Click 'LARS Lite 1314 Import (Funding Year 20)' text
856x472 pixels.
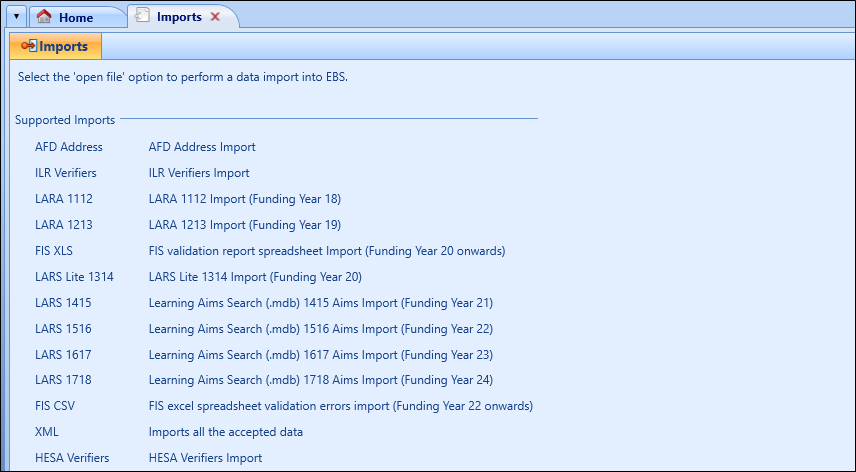pyautogui.click(x=255, y=277)
